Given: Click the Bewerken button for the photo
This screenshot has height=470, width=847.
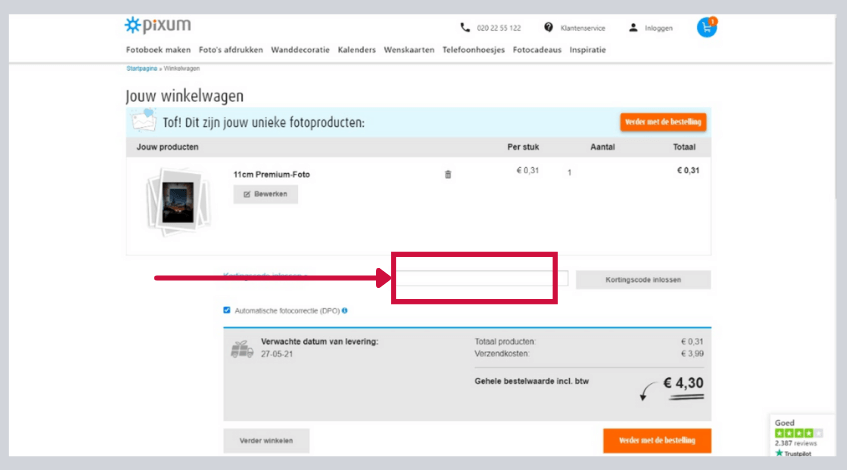Looking at the screenshot, I should pyautogui.click(x=265, y=194).
